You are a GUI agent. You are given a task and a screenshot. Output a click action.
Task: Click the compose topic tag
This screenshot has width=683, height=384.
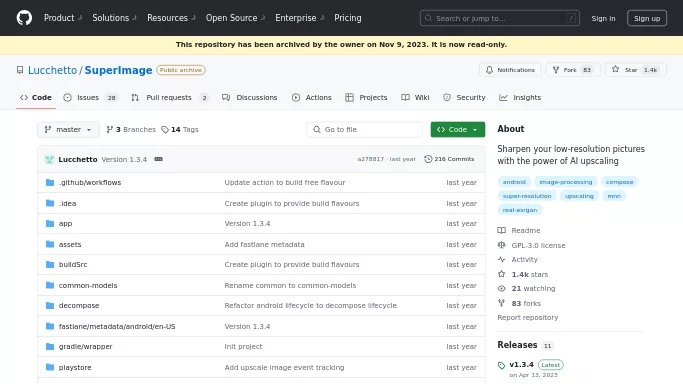click(x=619, y=182)
